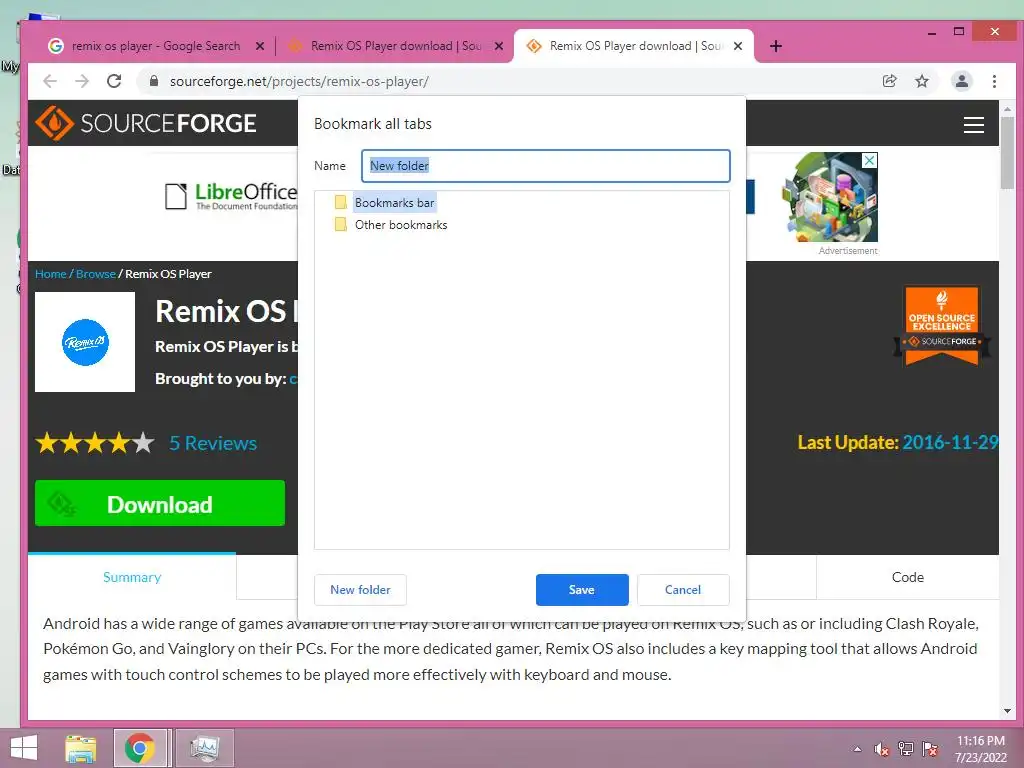Open File Explorer from the taskbar
The width and height of the screenshot is (1024, 768).
[x=81, y=748]
